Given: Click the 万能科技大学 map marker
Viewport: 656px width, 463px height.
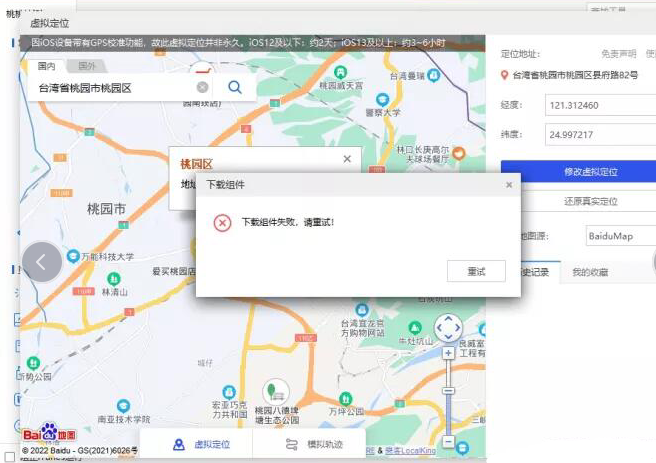Looking at the screenshot, I should point(73,256).
